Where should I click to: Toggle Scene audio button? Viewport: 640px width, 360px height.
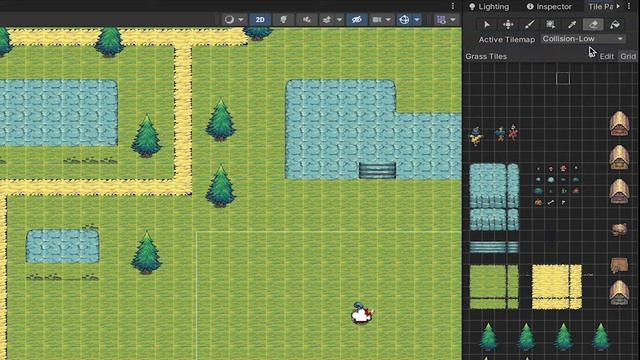coord(307,20)
